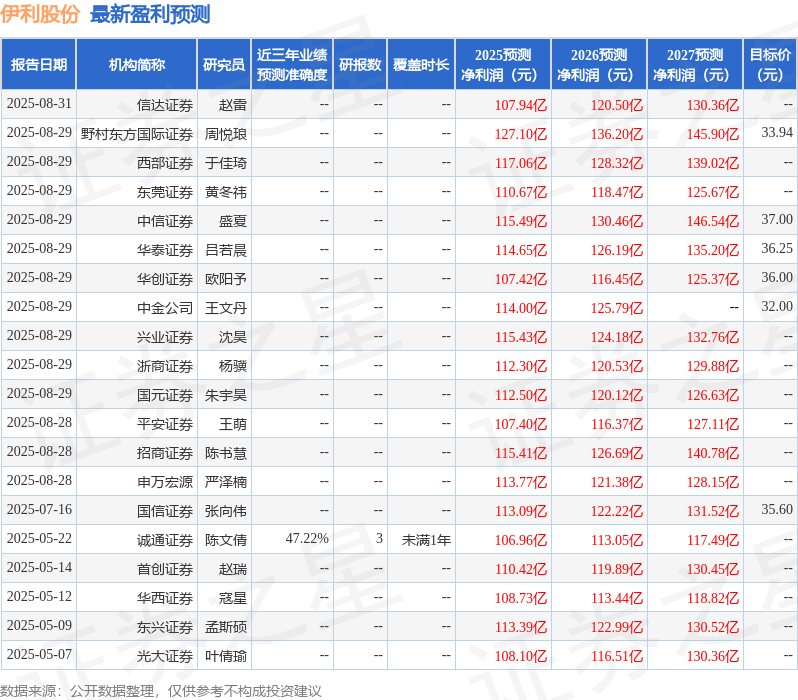798x700 pixels.
Task: Click the 数据来源 disclaimer footer text
Action: (x=161, y=691)
